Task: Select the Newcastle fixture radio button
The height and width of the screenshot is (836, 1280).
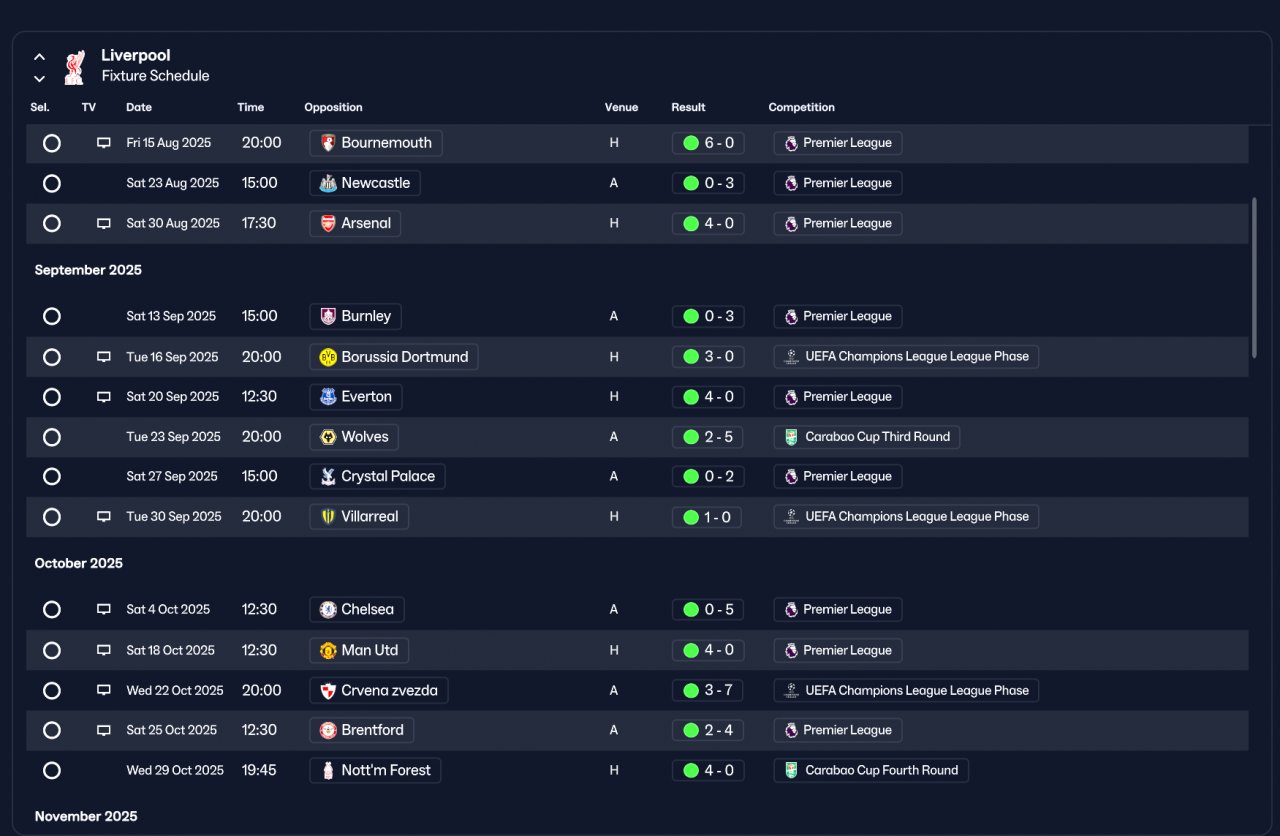Action: pyautogui.click(x=52, y=183)
